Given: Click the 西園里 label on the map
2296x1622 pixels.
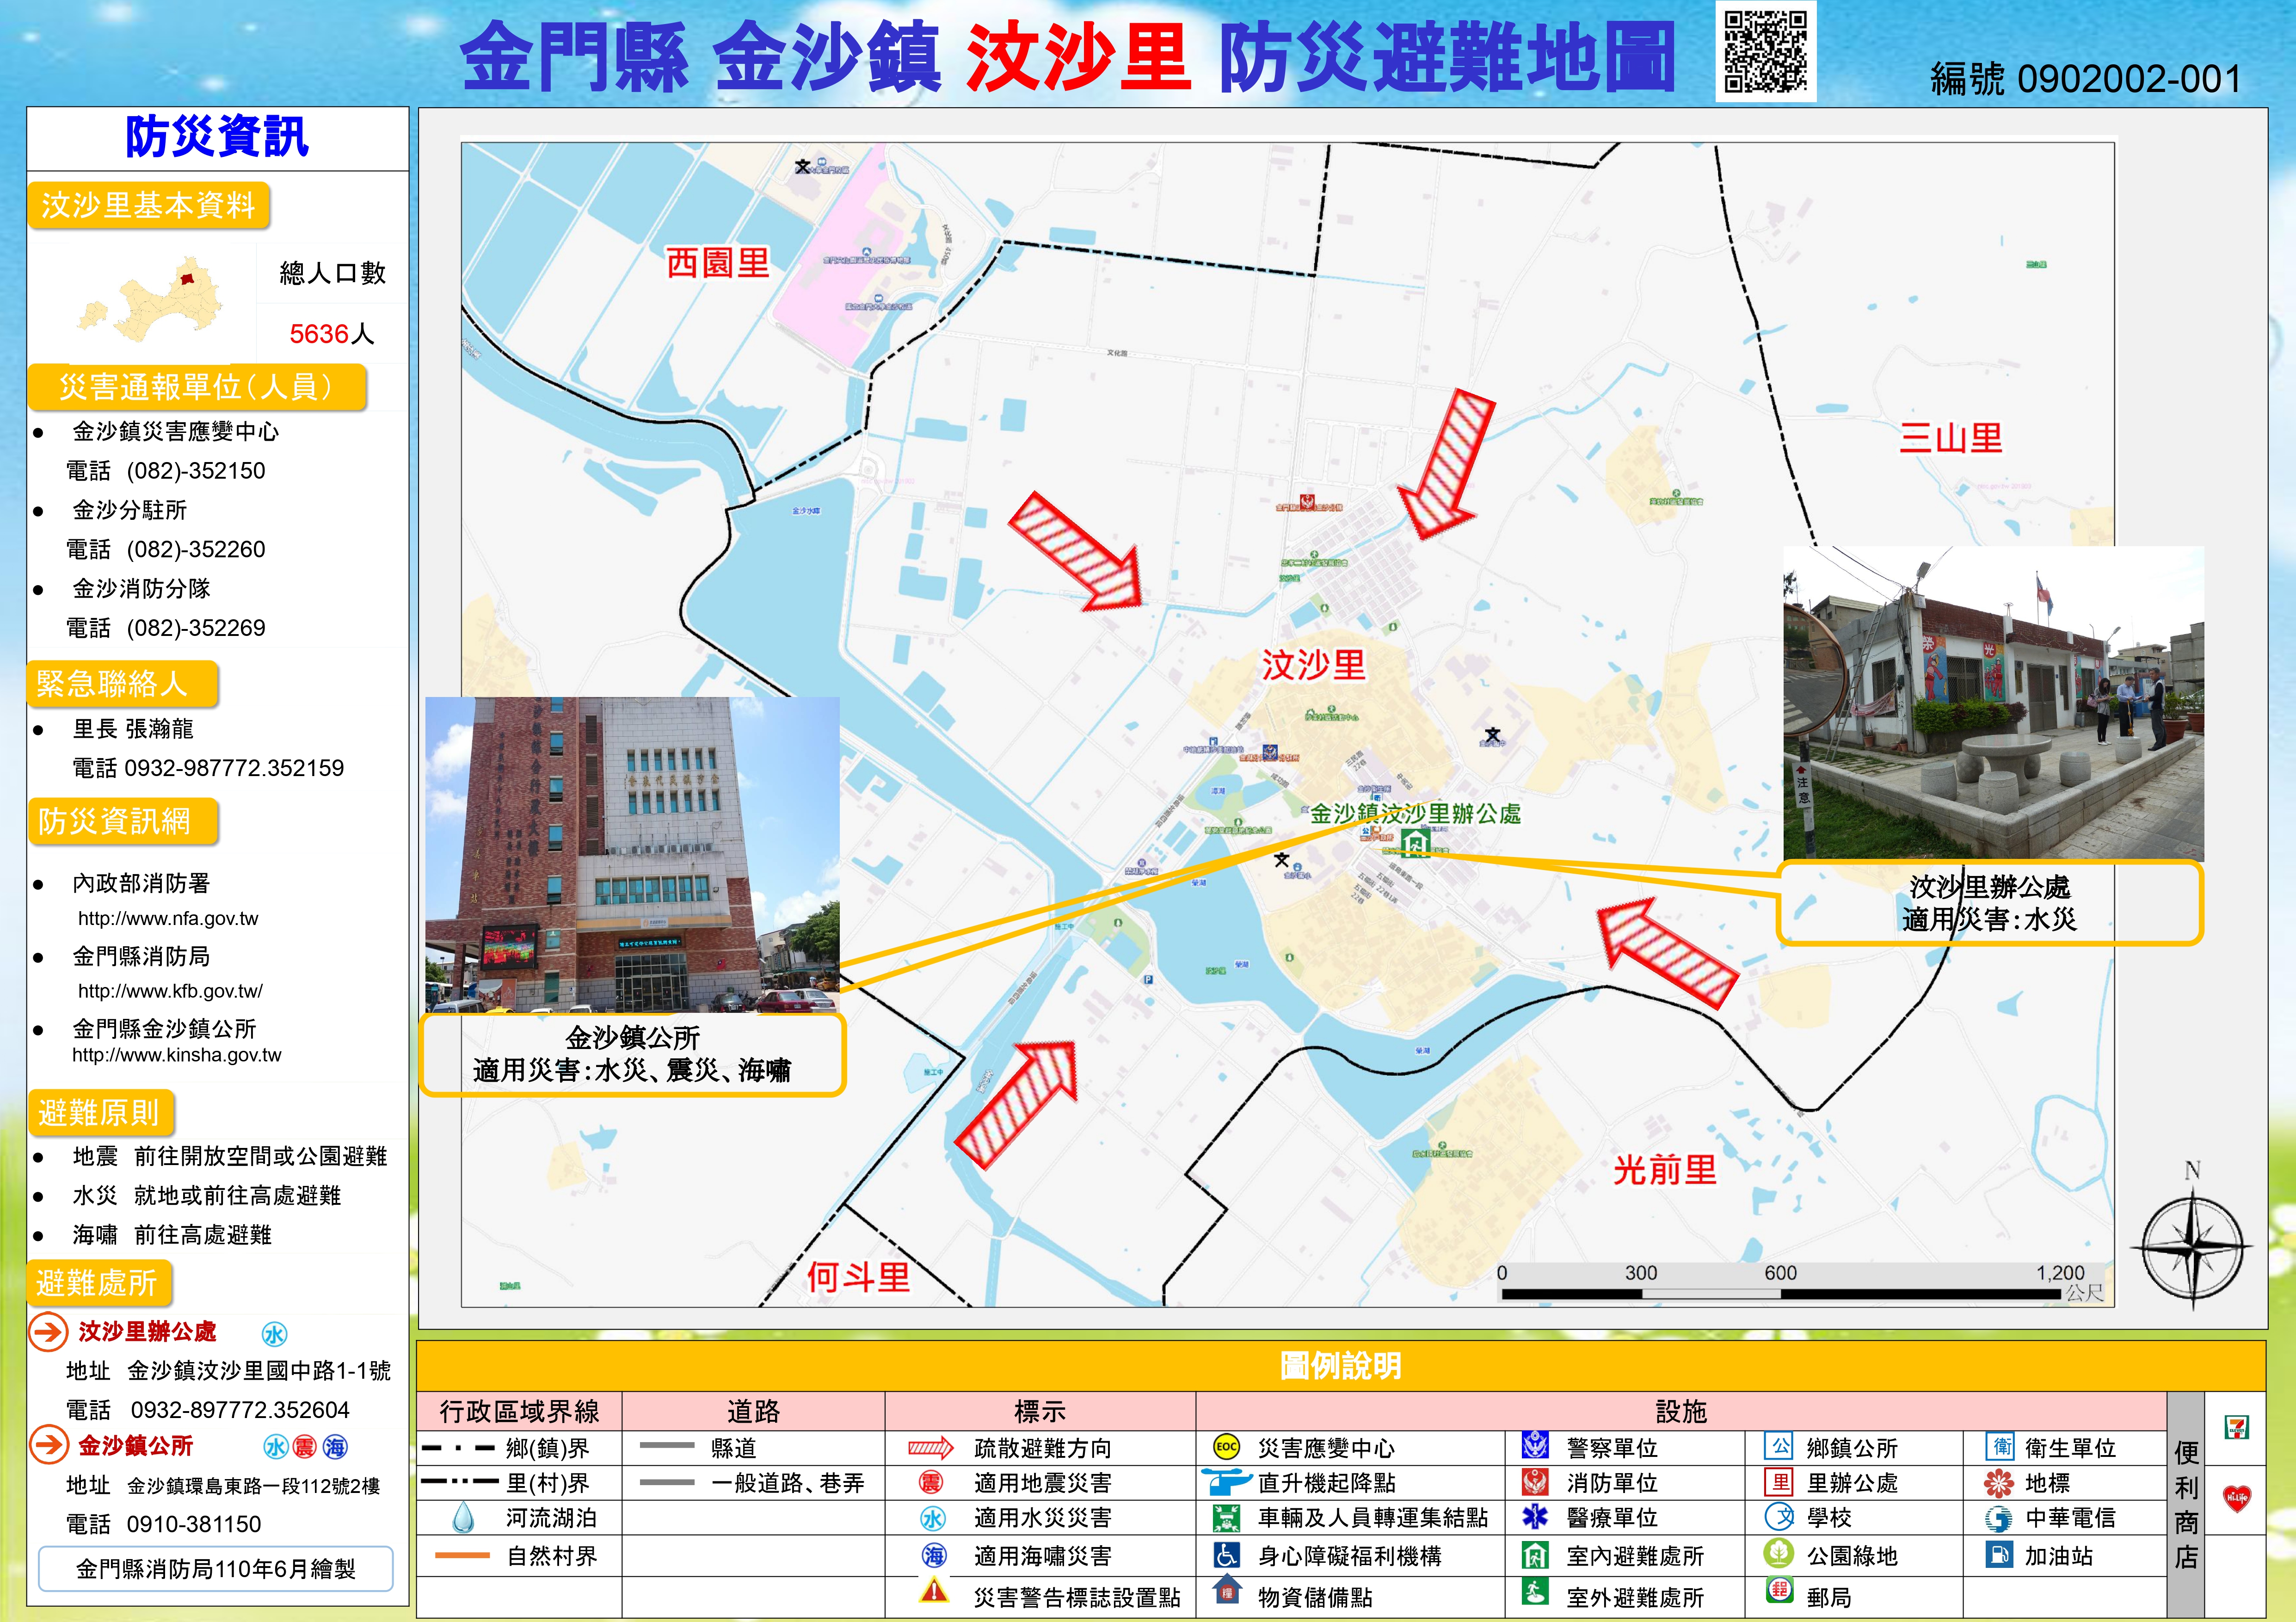Looking at the screenshot, I should tap(718, 263).
